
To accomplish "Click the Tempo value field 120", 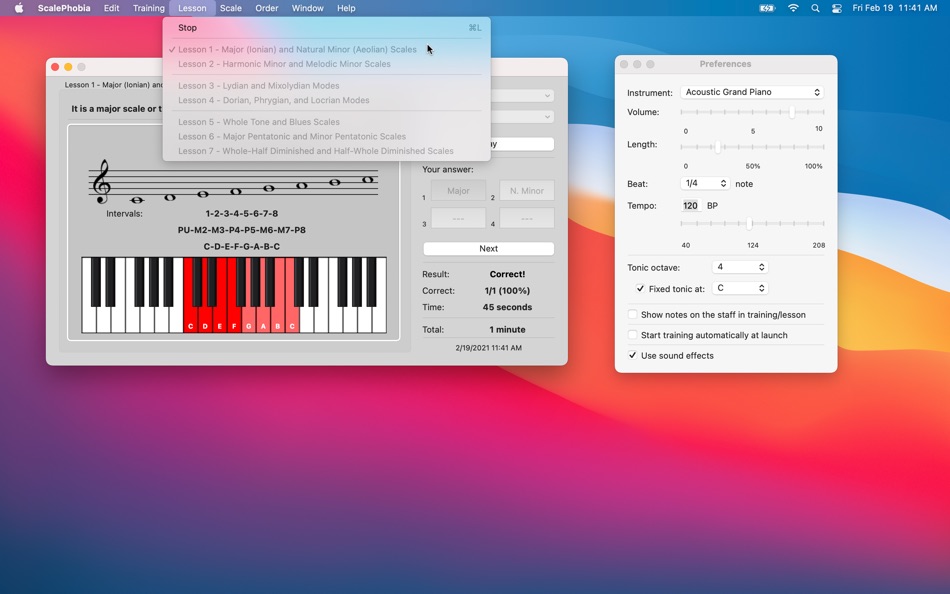I will pyautogui.click(x=690, y=205).
